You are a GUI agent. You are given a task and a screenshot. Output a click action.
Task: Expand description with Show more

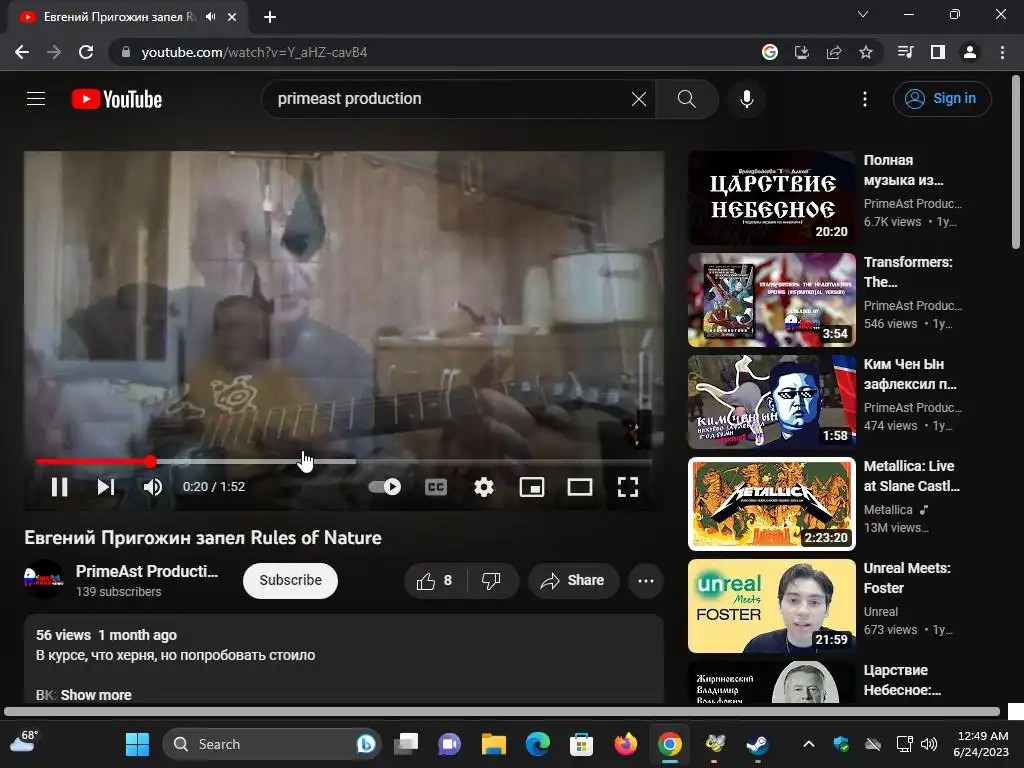[x=96, y=695]
